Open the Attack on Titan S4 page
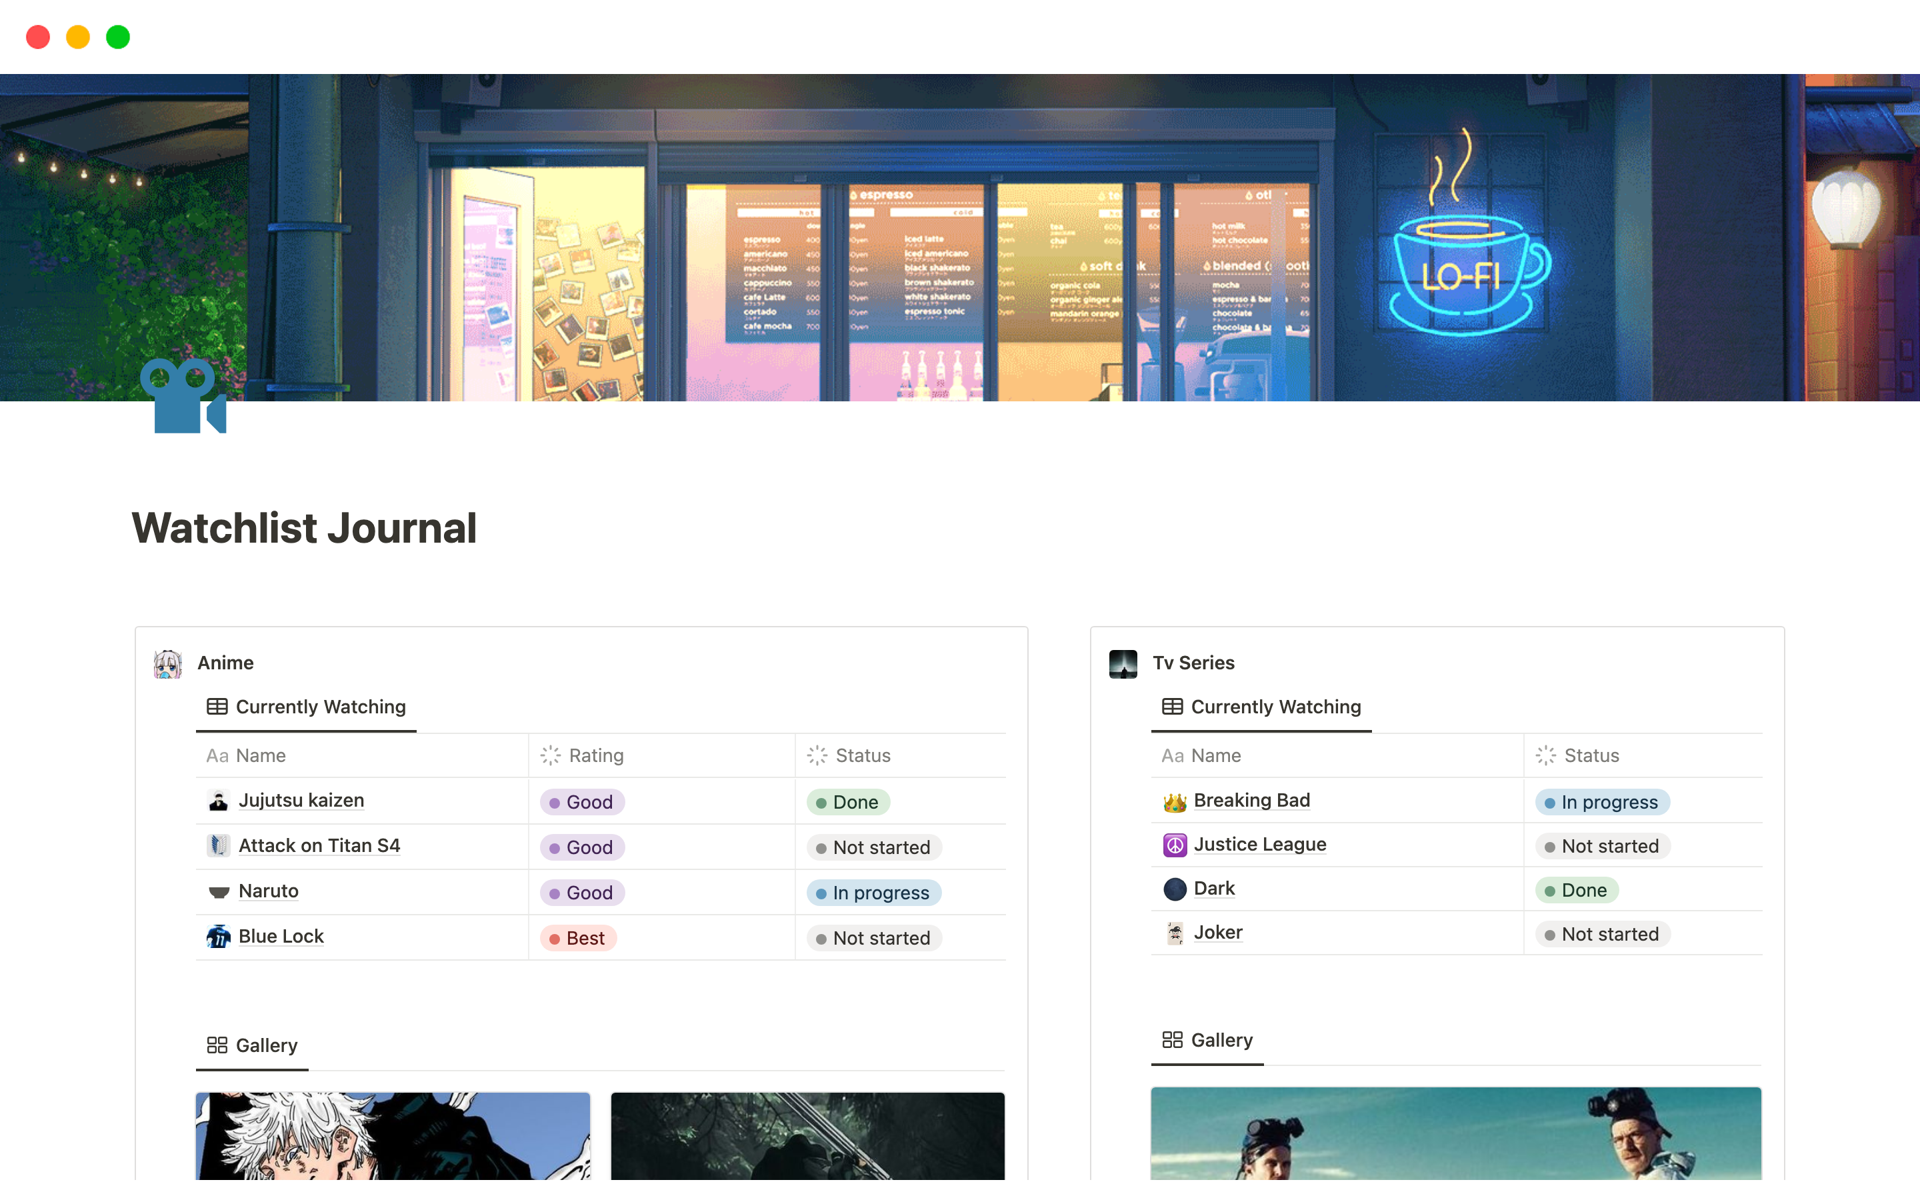Image resolution: width=1920 pixels, height=1200 pixels. 319,846
